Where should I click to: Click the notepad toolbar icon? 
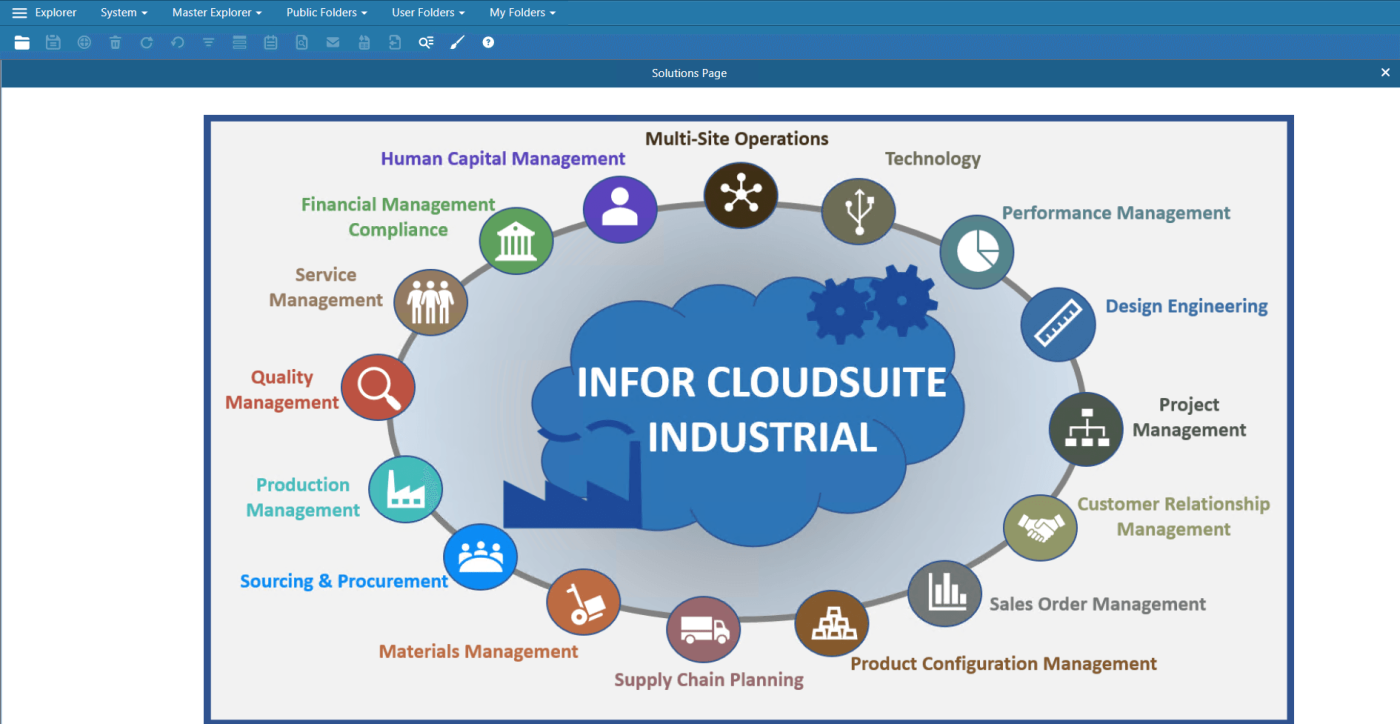click(270, 43)
